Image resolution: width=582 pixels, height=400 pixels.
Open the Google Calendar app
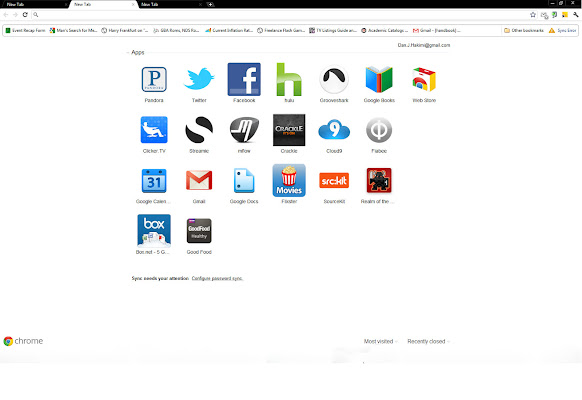pos(154,181)
